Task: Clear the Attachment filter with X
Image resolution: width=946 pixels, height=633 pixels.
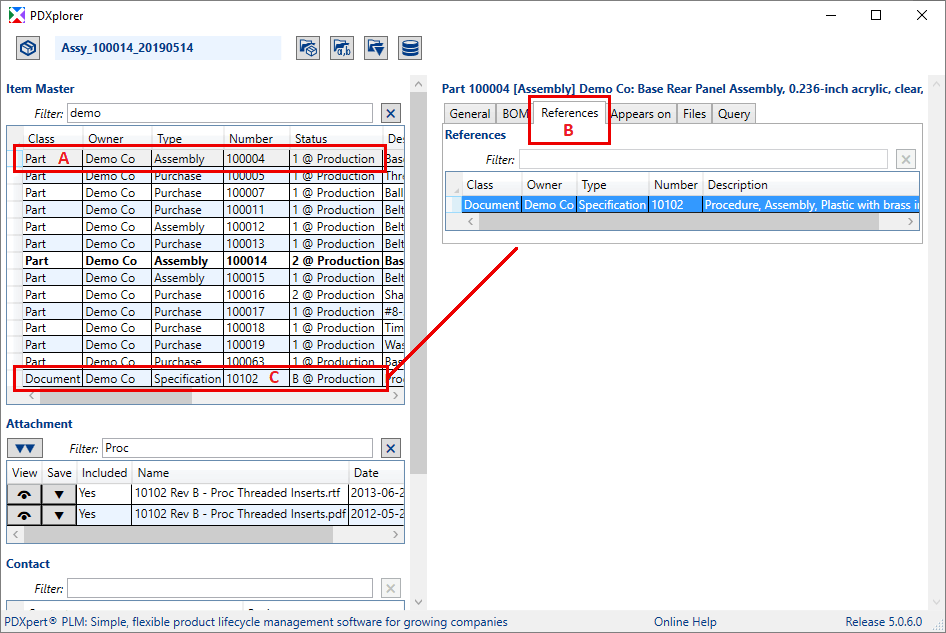Action: click(391, 448)
